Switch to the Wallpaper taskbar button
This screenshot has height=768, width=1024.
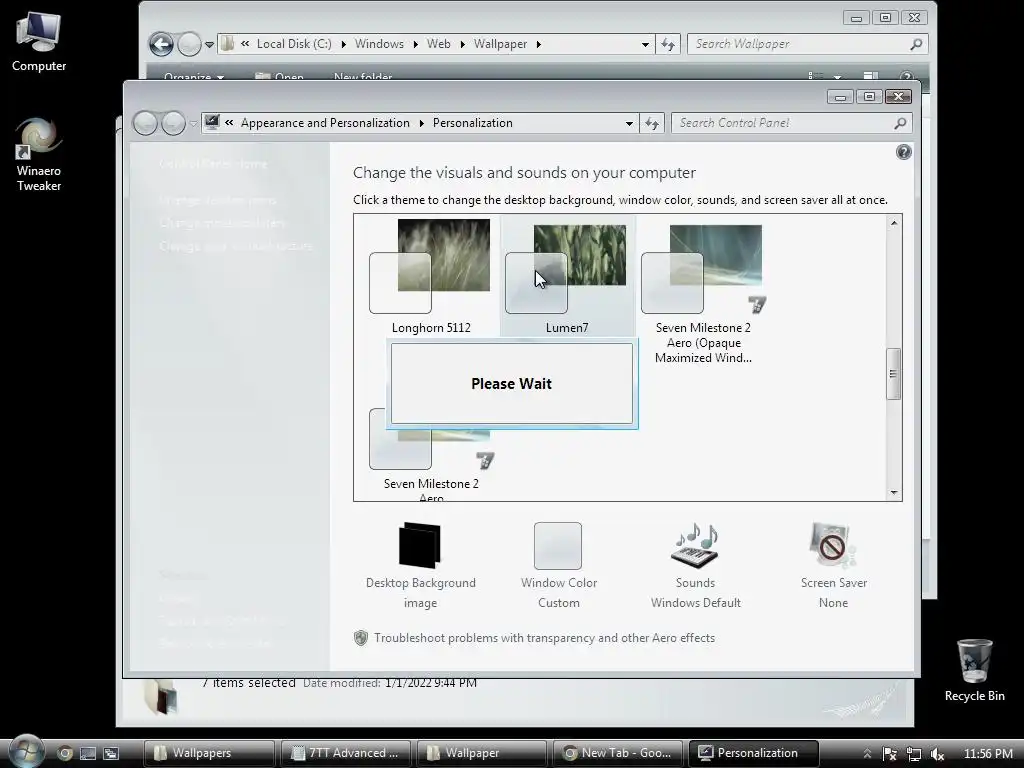(x=482, y=753)
